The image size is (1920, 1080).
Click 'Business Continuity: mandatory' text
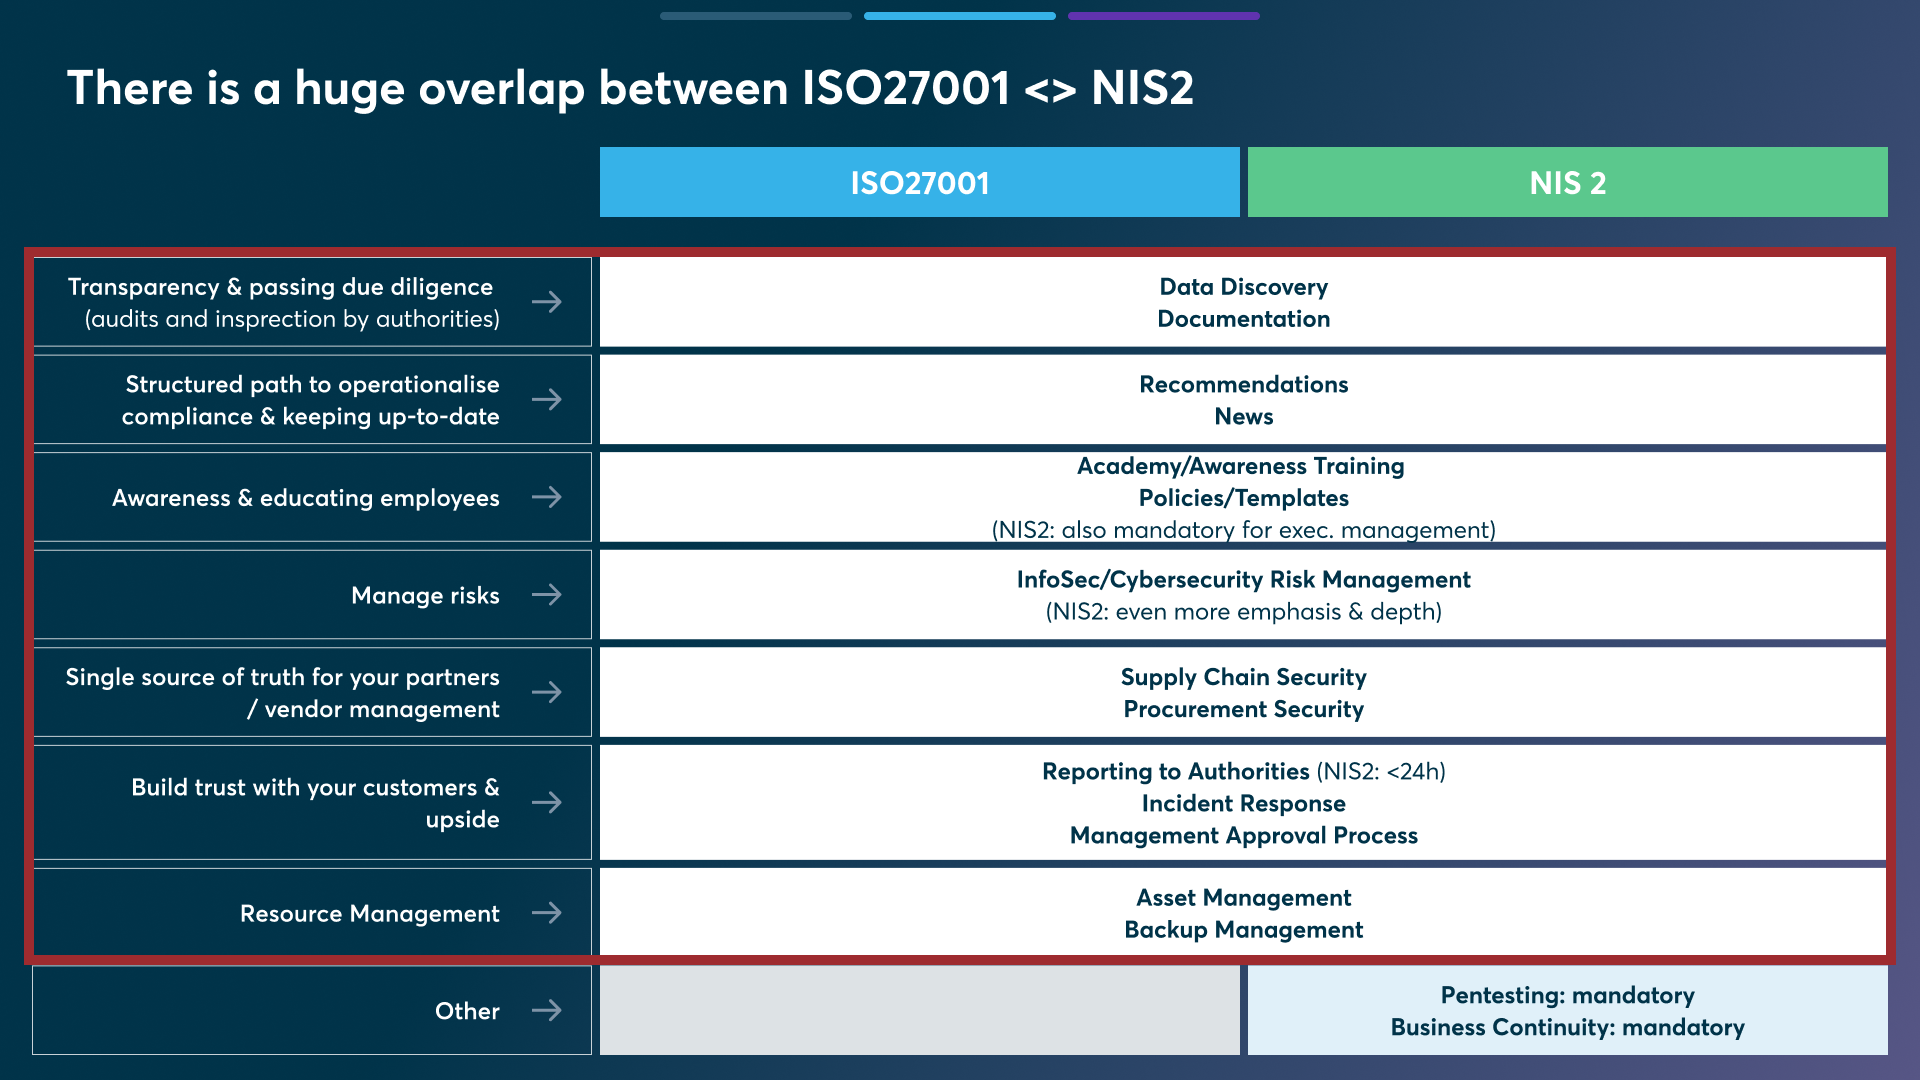pos(1568,1027)
